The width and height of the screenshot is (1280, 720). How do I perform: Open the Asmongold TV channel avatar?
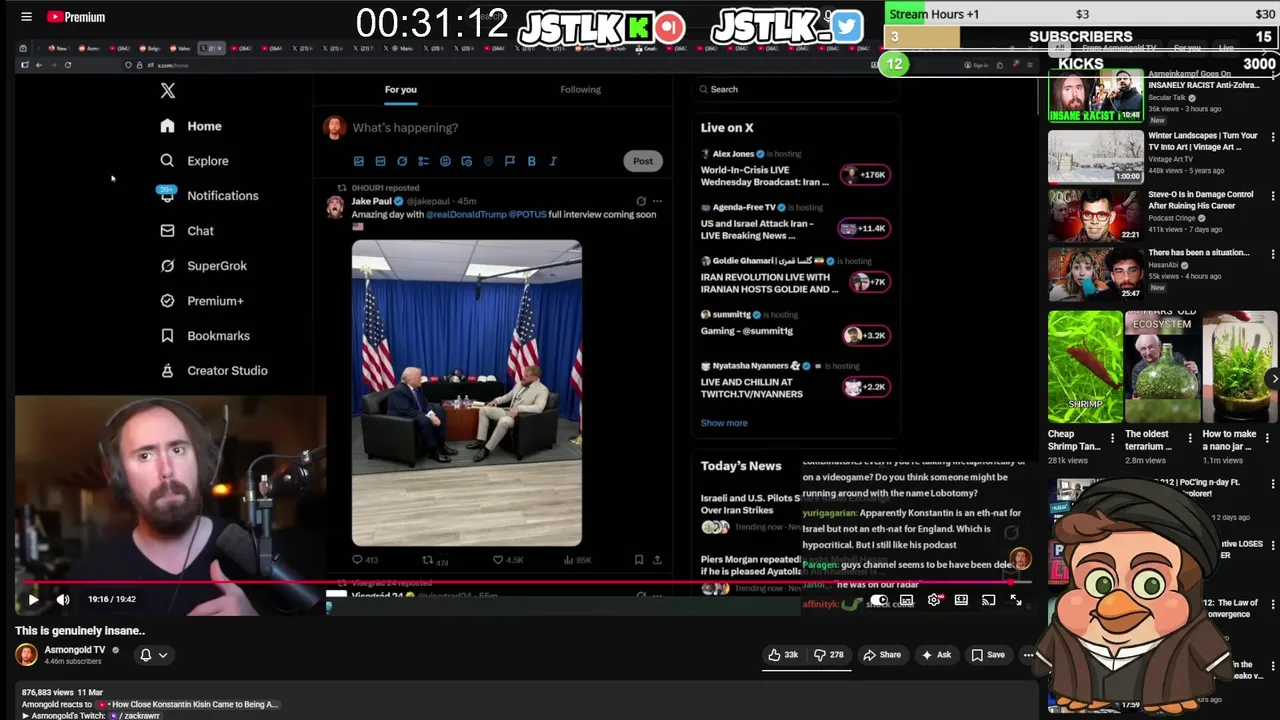coord(26,655)
